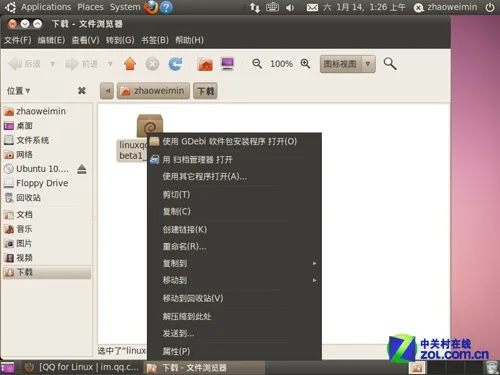
Task: Open the date and time in panel
Action: pos(364,7)
